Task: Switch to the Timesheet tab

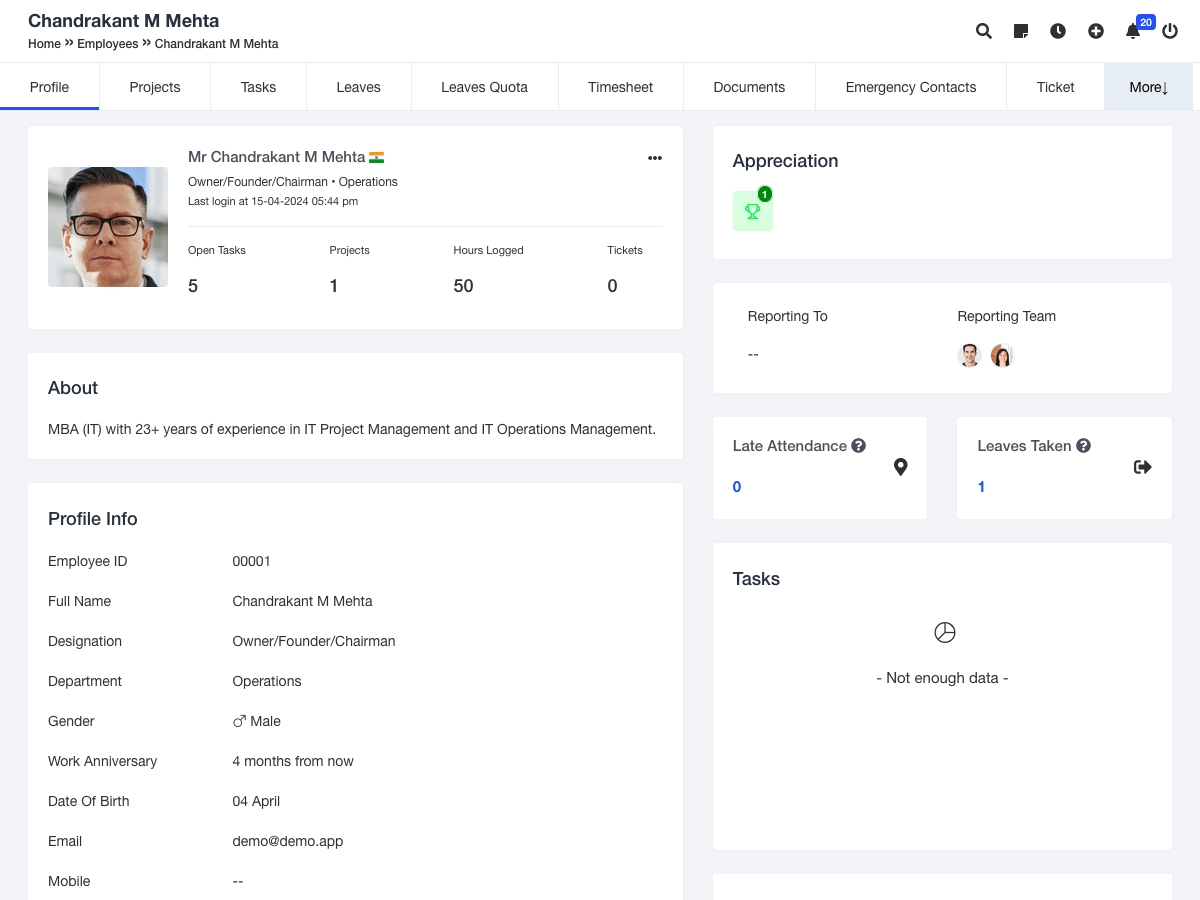Action: pos(620,87)
